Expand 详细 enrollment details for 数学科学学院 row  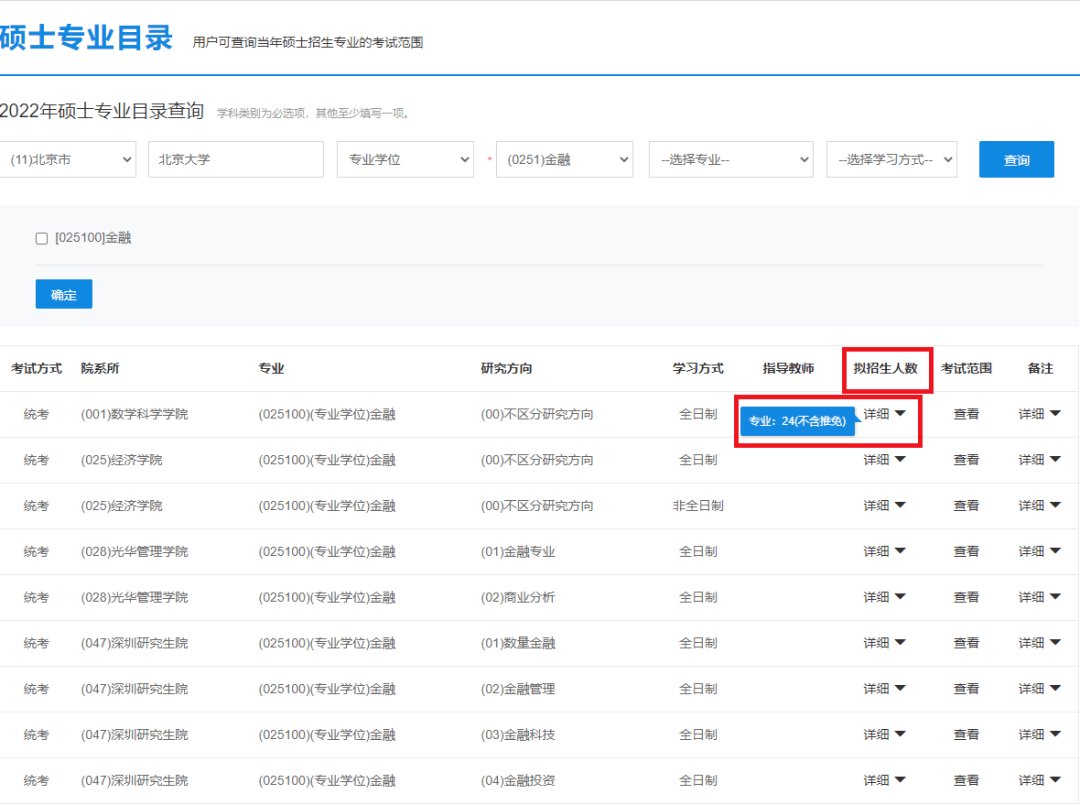[885, 414]
